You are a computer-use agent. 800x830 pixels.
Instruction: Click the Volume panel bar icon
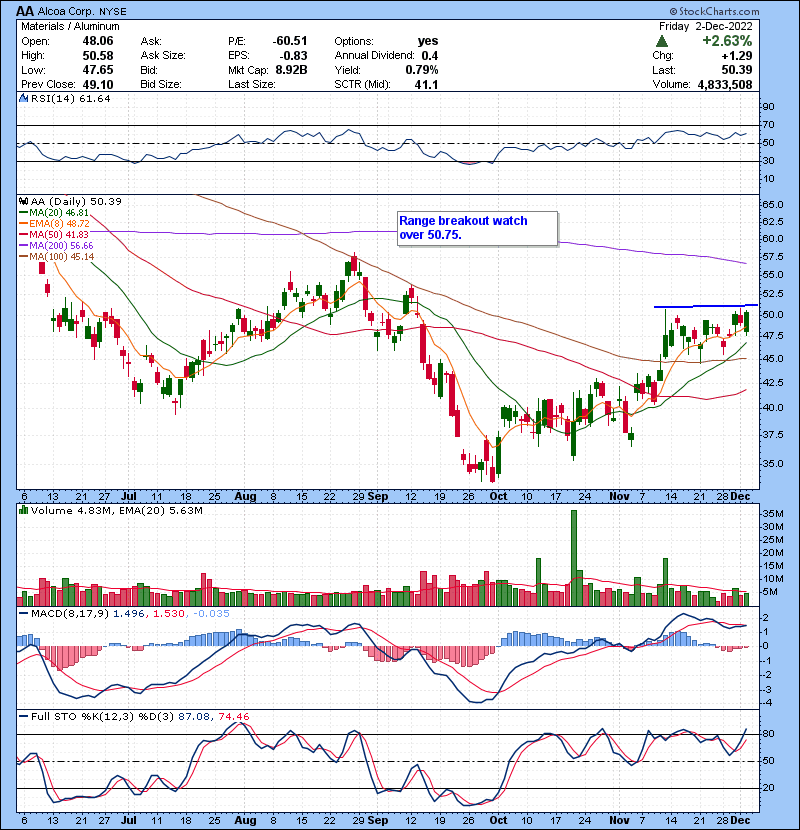pos(23,510)
